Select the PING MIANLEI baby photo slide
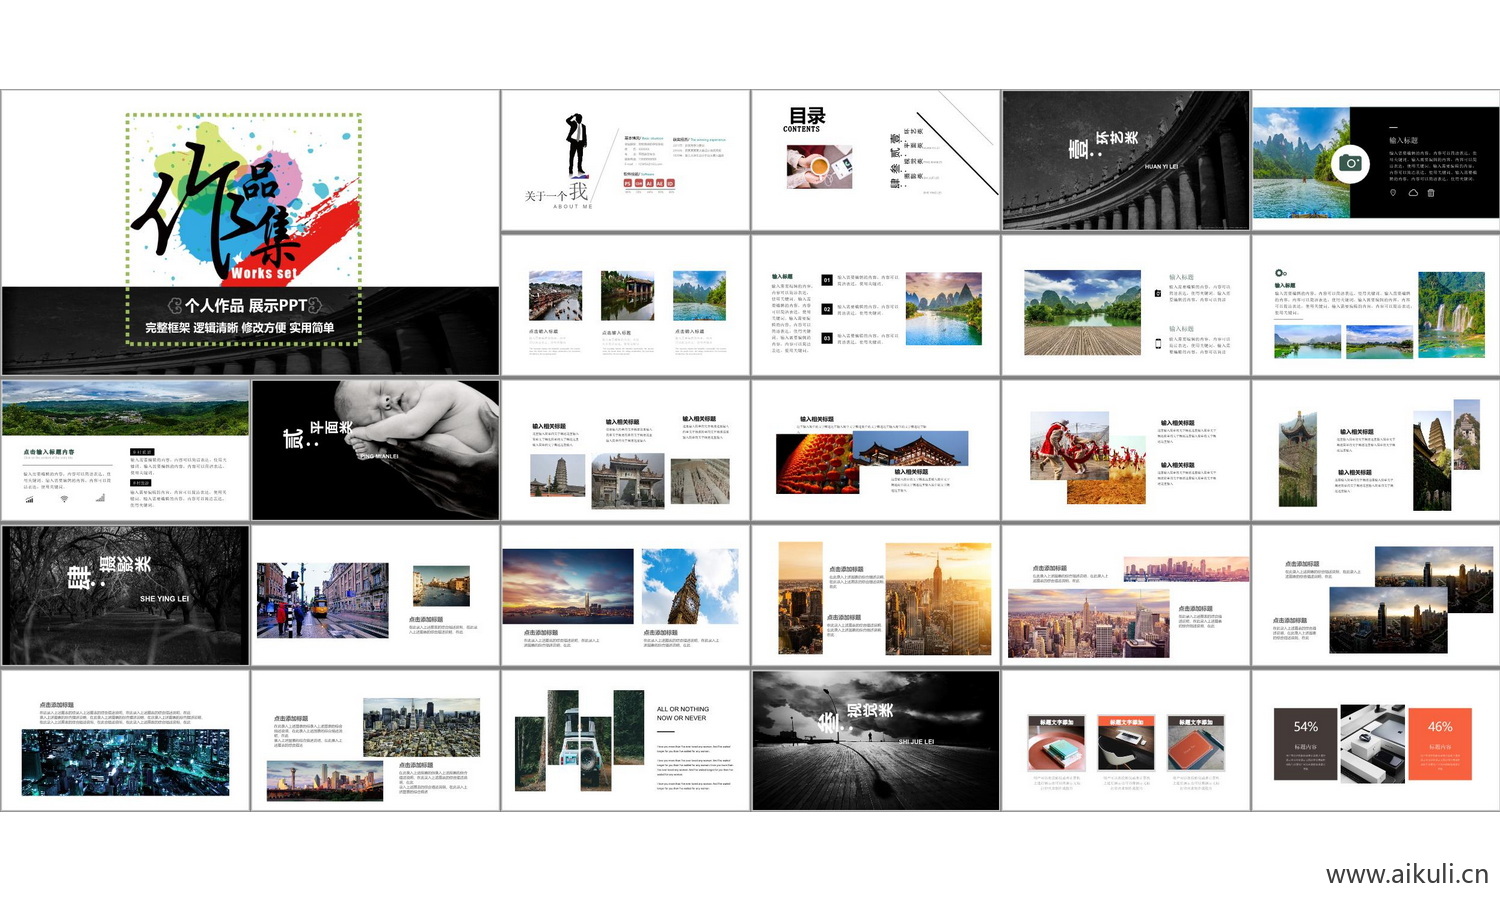 pos(375,450)
